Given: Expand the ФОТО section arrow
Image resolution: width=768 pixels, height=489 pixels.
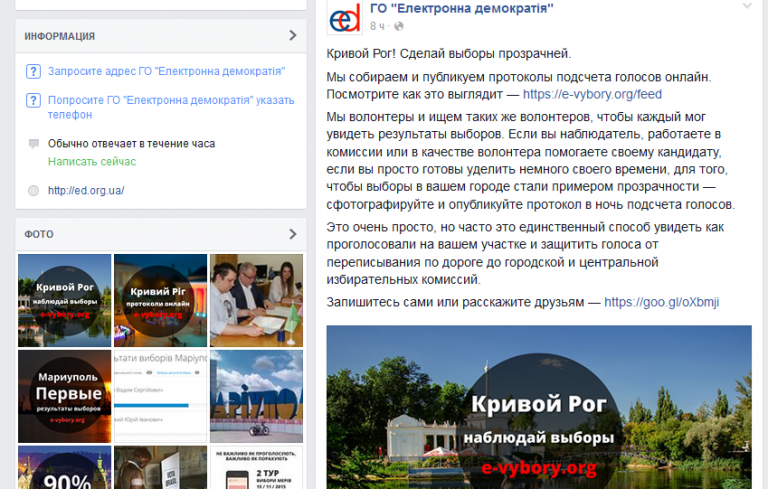Looking at the screenshot, I should pyautogui.click(x=293, y=234).
